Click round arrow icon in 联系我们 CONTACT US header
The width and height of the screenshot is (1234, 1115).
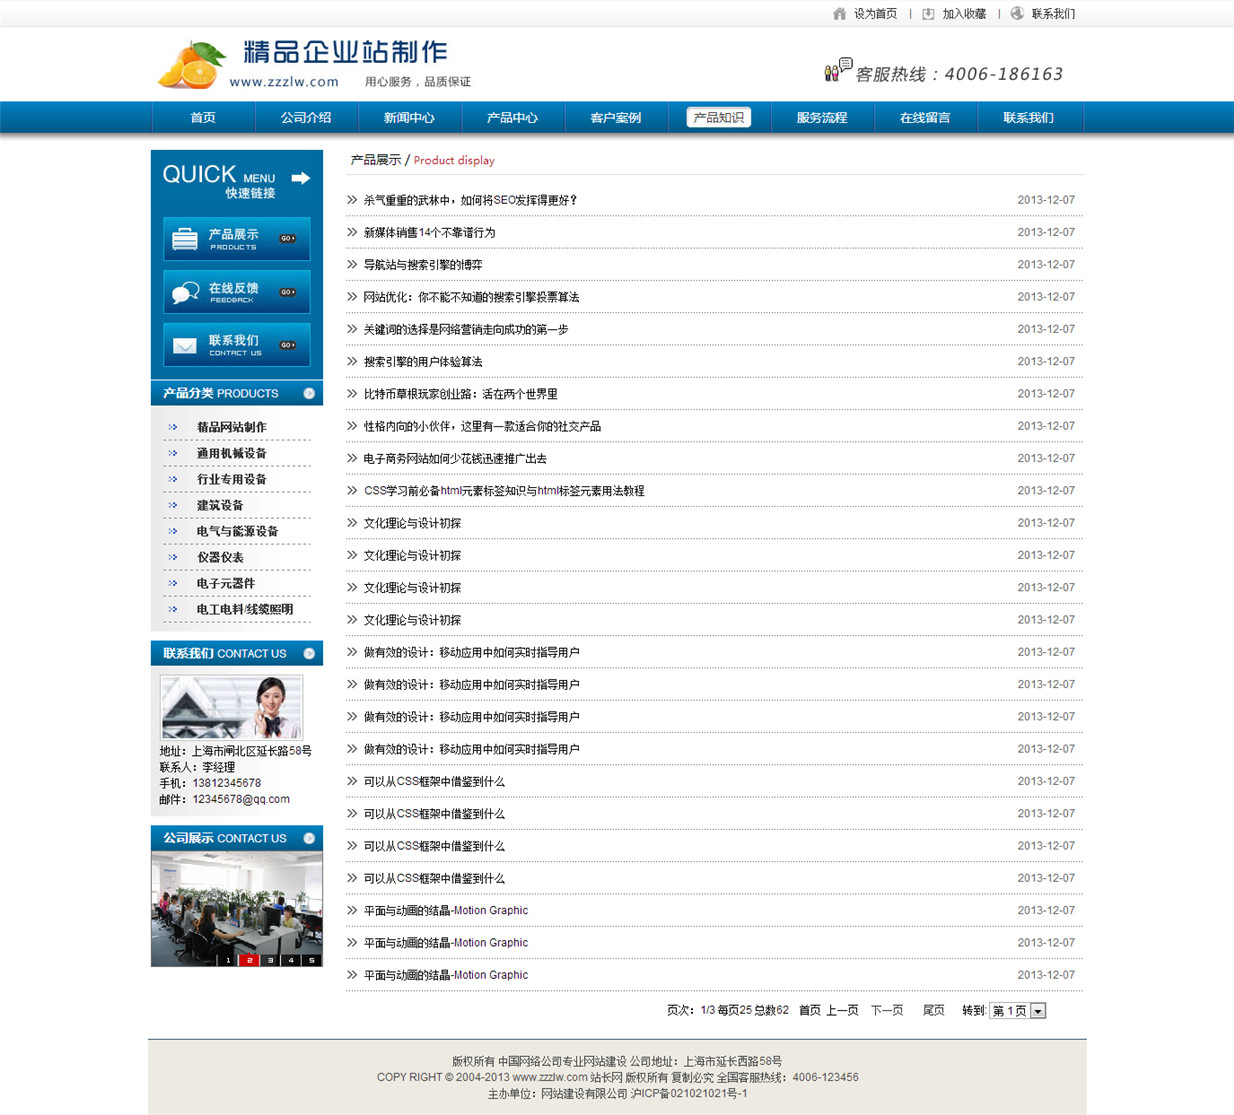309,654
